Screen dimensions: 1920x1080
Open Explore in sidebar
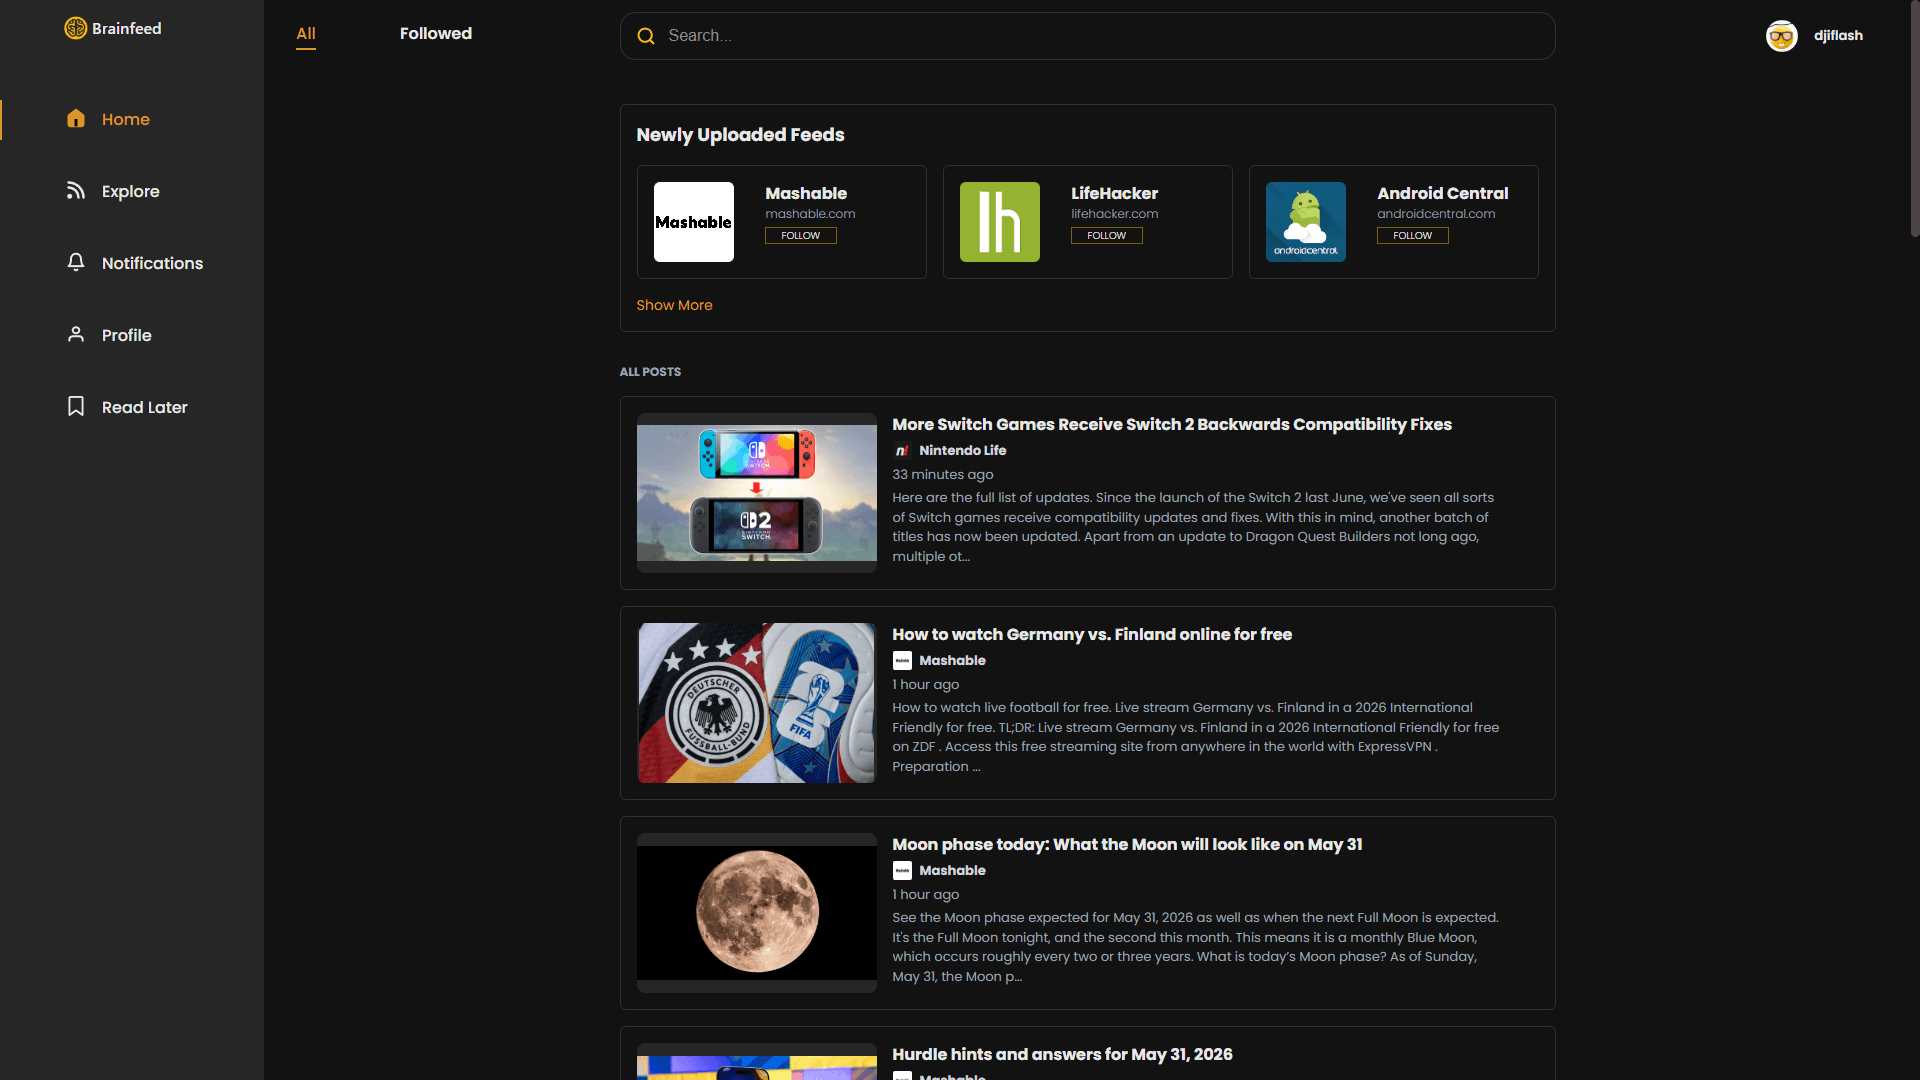[x=132, y=191]
